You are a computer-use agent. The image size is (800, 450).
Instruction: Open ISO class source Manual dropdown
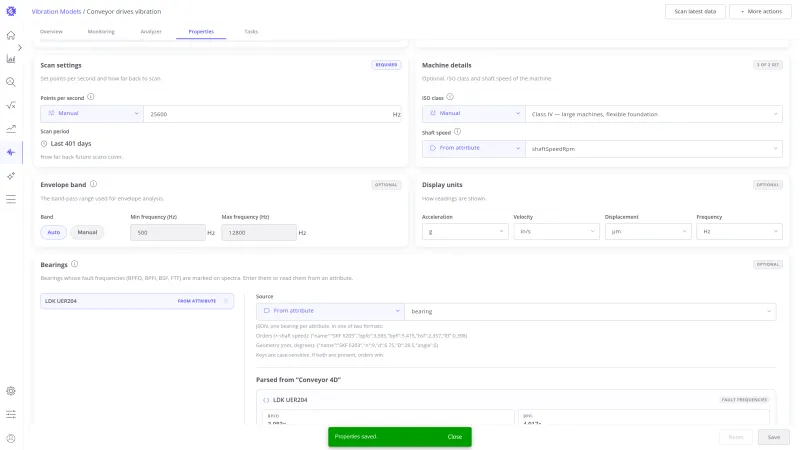[473, 114]
